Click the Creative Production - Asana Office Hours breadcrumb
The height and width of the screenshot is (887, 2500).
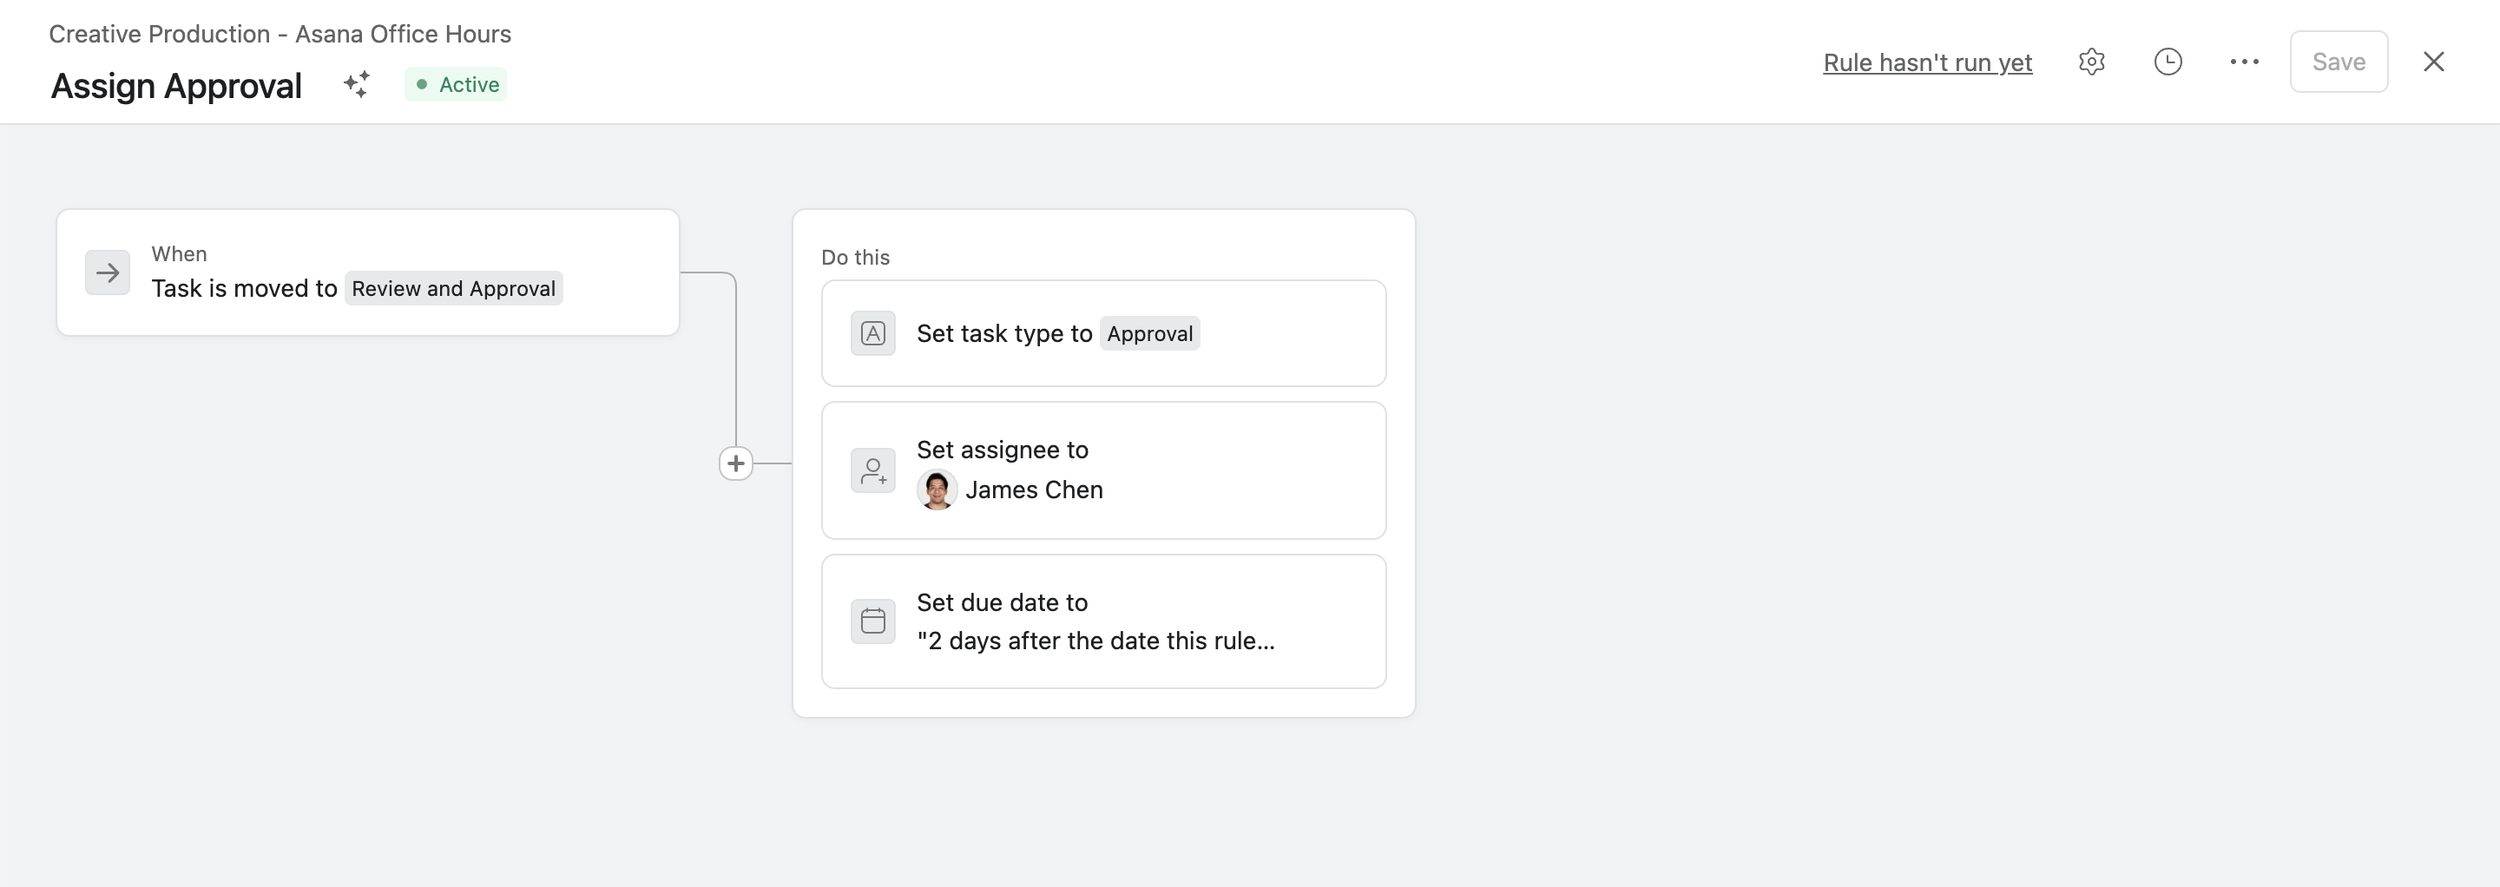pos(280,34)
